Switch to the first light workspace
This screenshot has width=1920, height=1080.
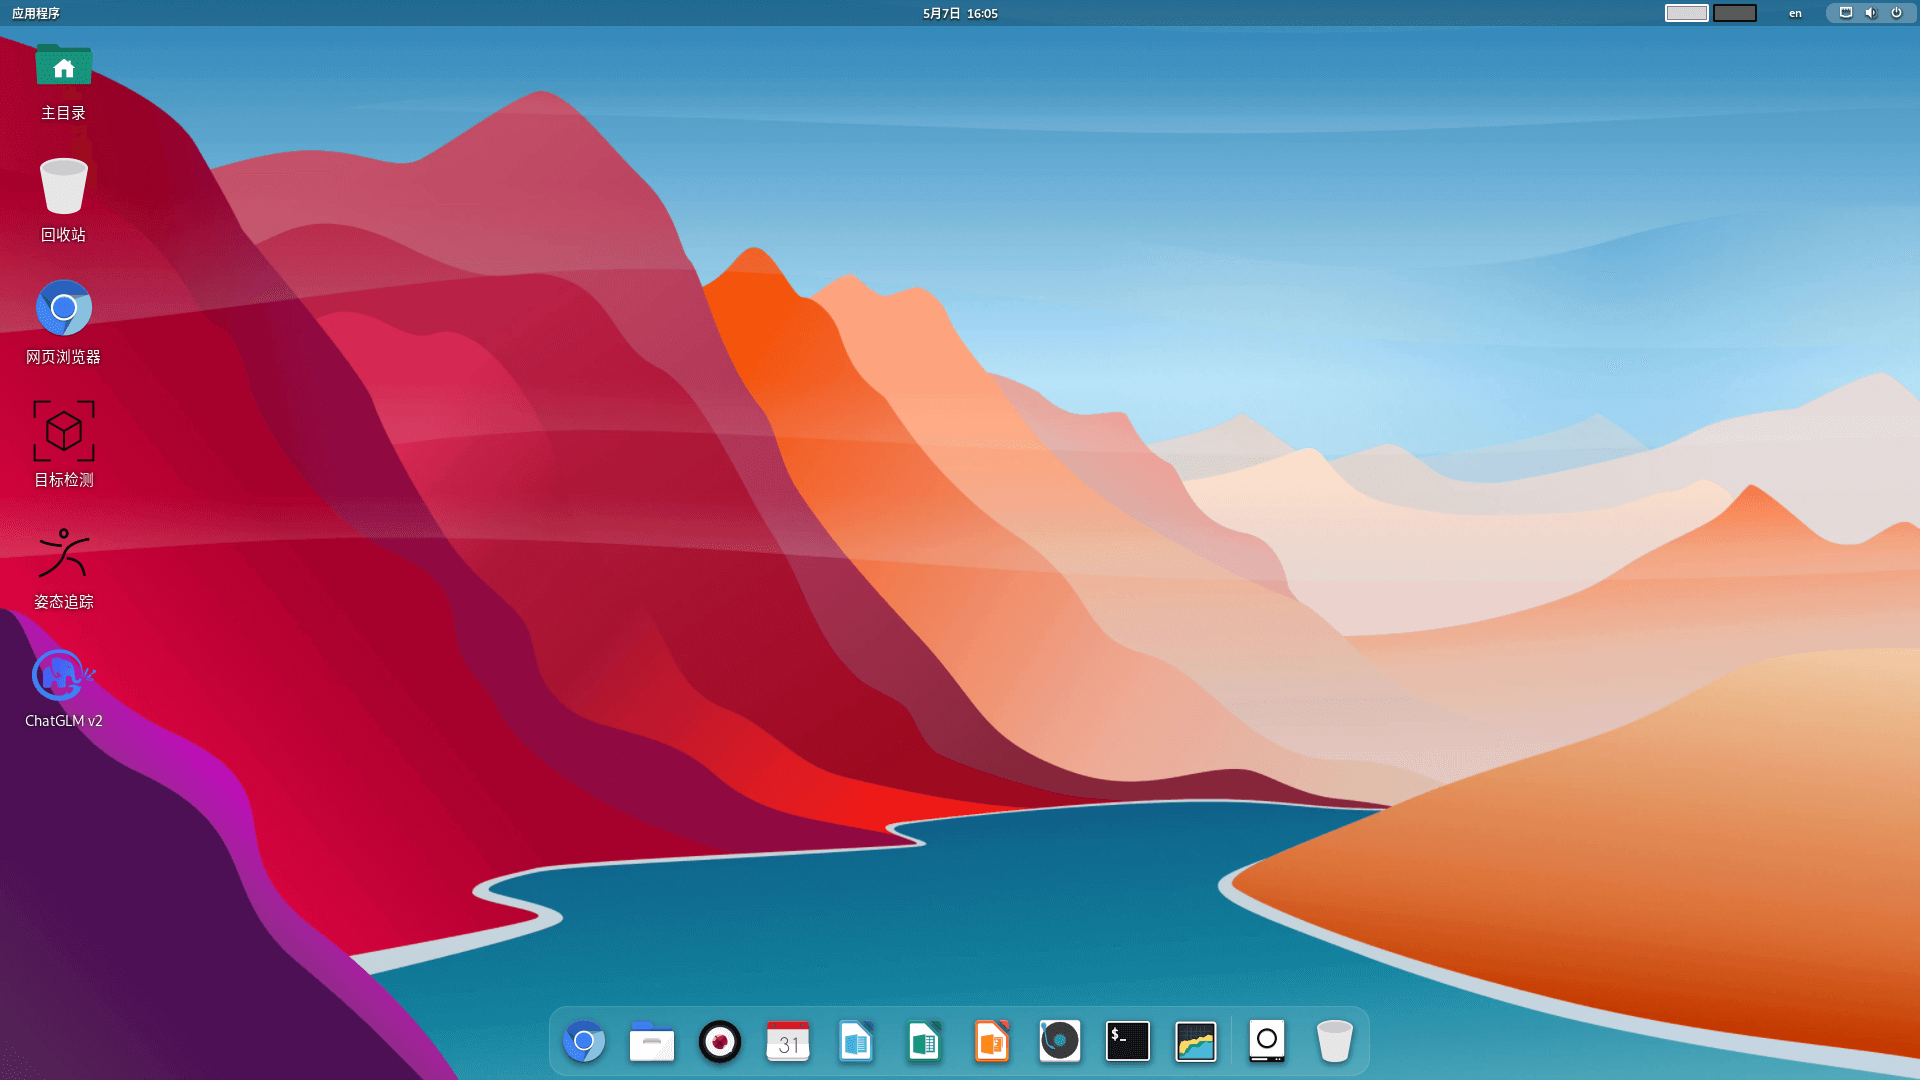click(1686, 13)
